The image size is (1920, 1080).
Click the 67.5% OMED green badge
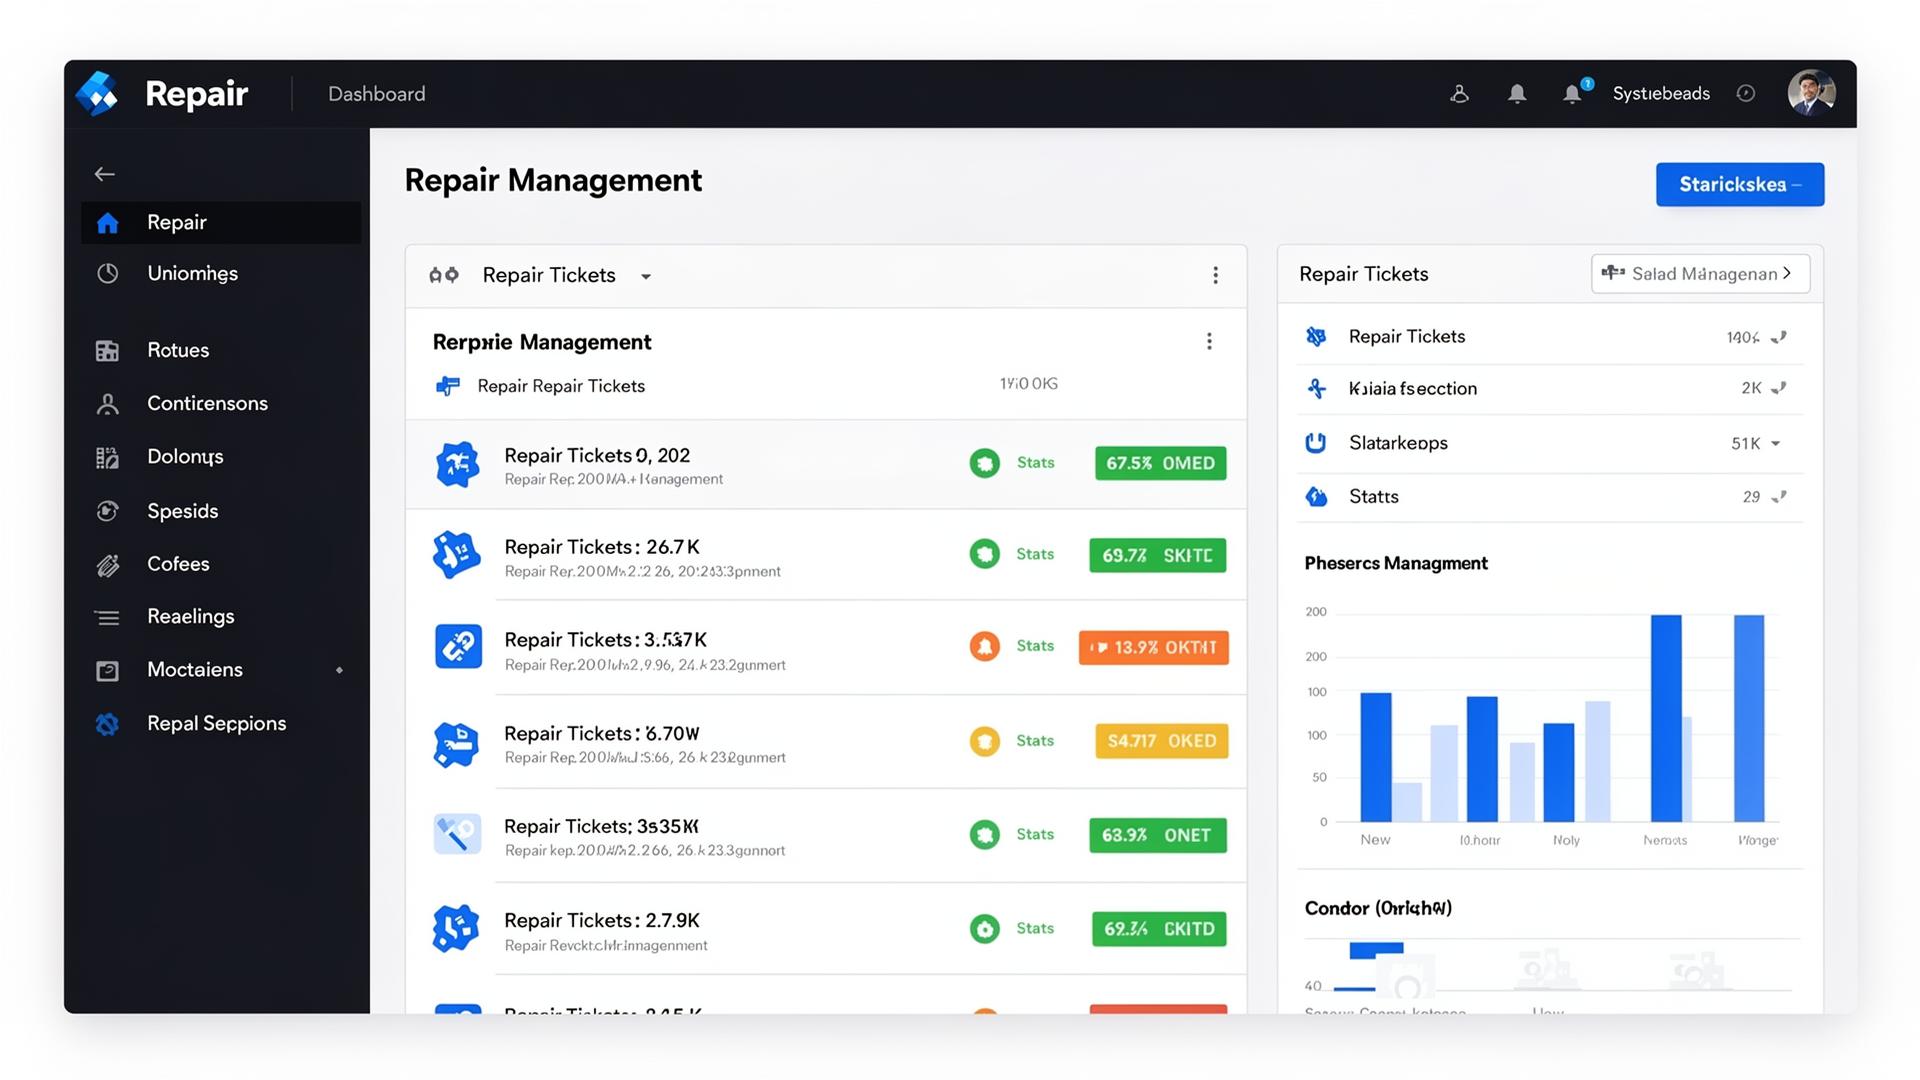pyautogui.click(x=1160, y=463)
